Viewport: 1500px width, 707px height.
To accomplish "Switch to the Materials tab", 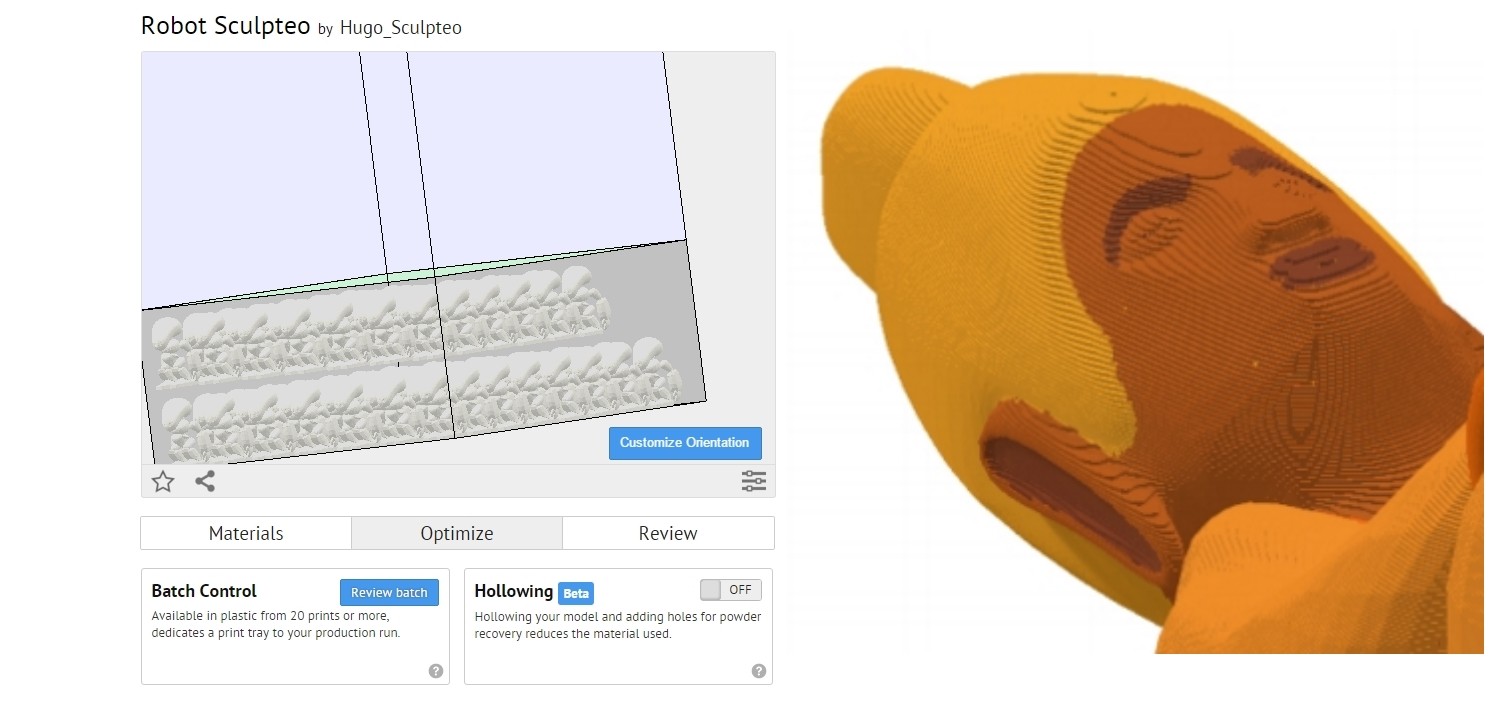I will click(246, 533).
